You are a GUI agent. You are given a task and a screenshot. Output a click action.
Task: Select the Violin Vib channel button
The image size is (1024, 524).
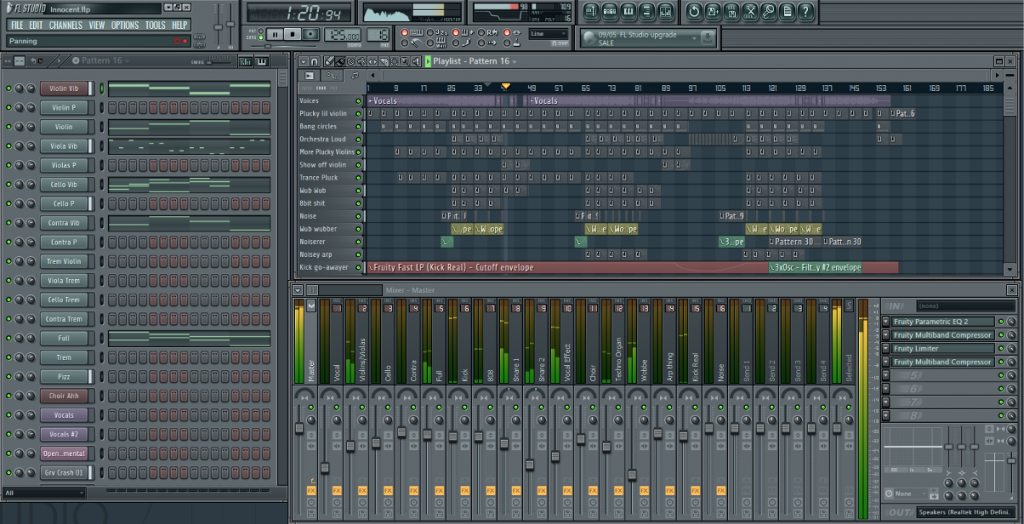(63, 88)
